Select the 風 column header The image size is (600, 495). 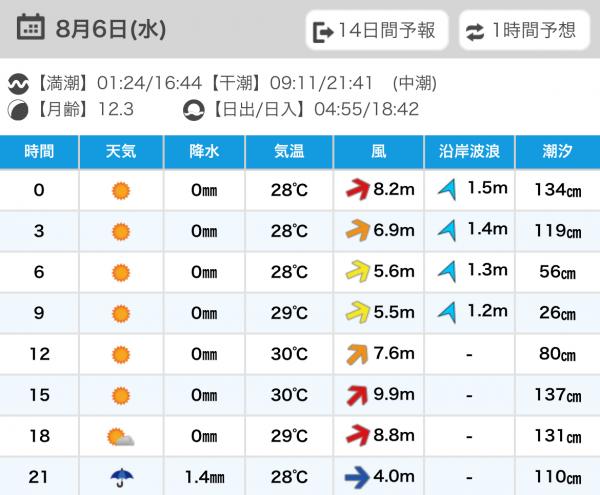(x=379, y=152)
